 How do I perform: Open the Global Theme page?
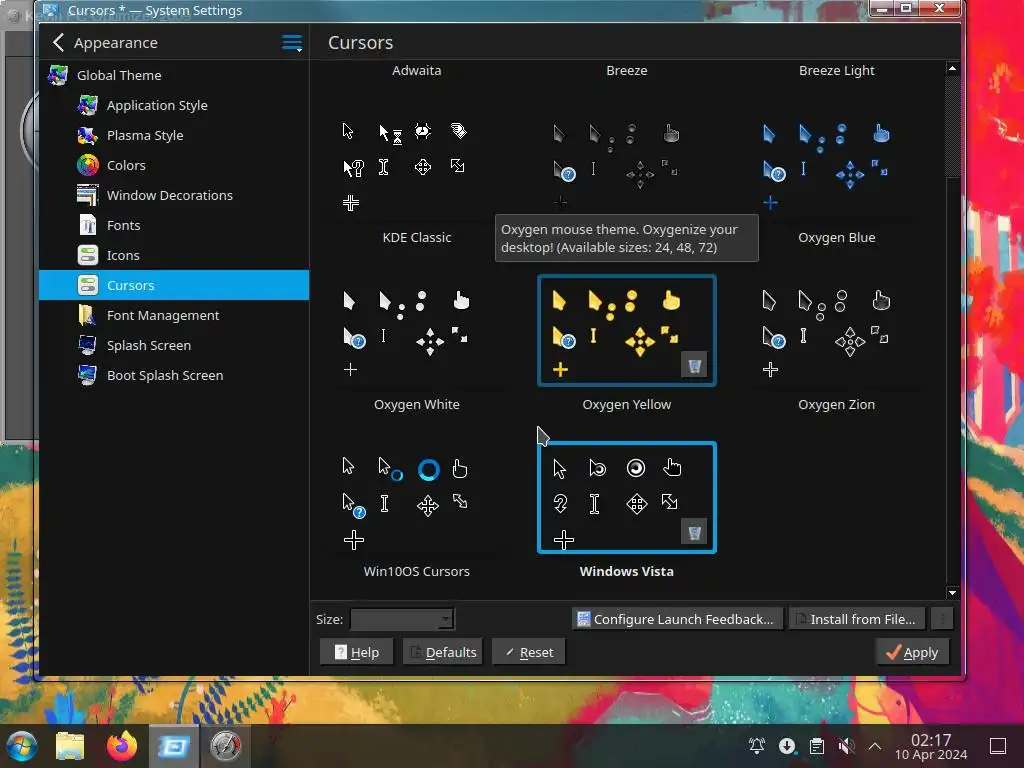tap(174, 75)
